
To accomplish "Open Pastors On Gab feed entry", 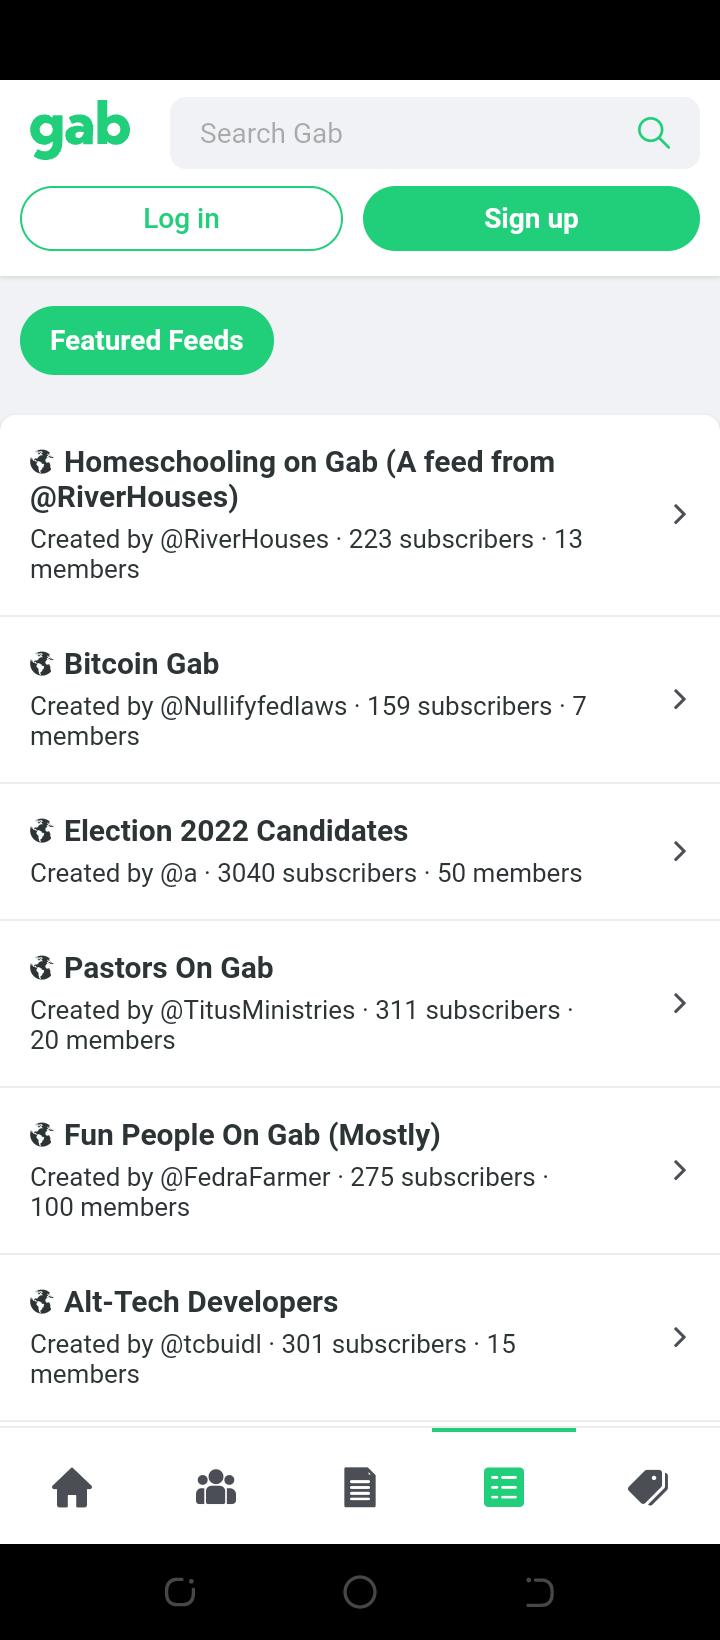I will 360,1003.
